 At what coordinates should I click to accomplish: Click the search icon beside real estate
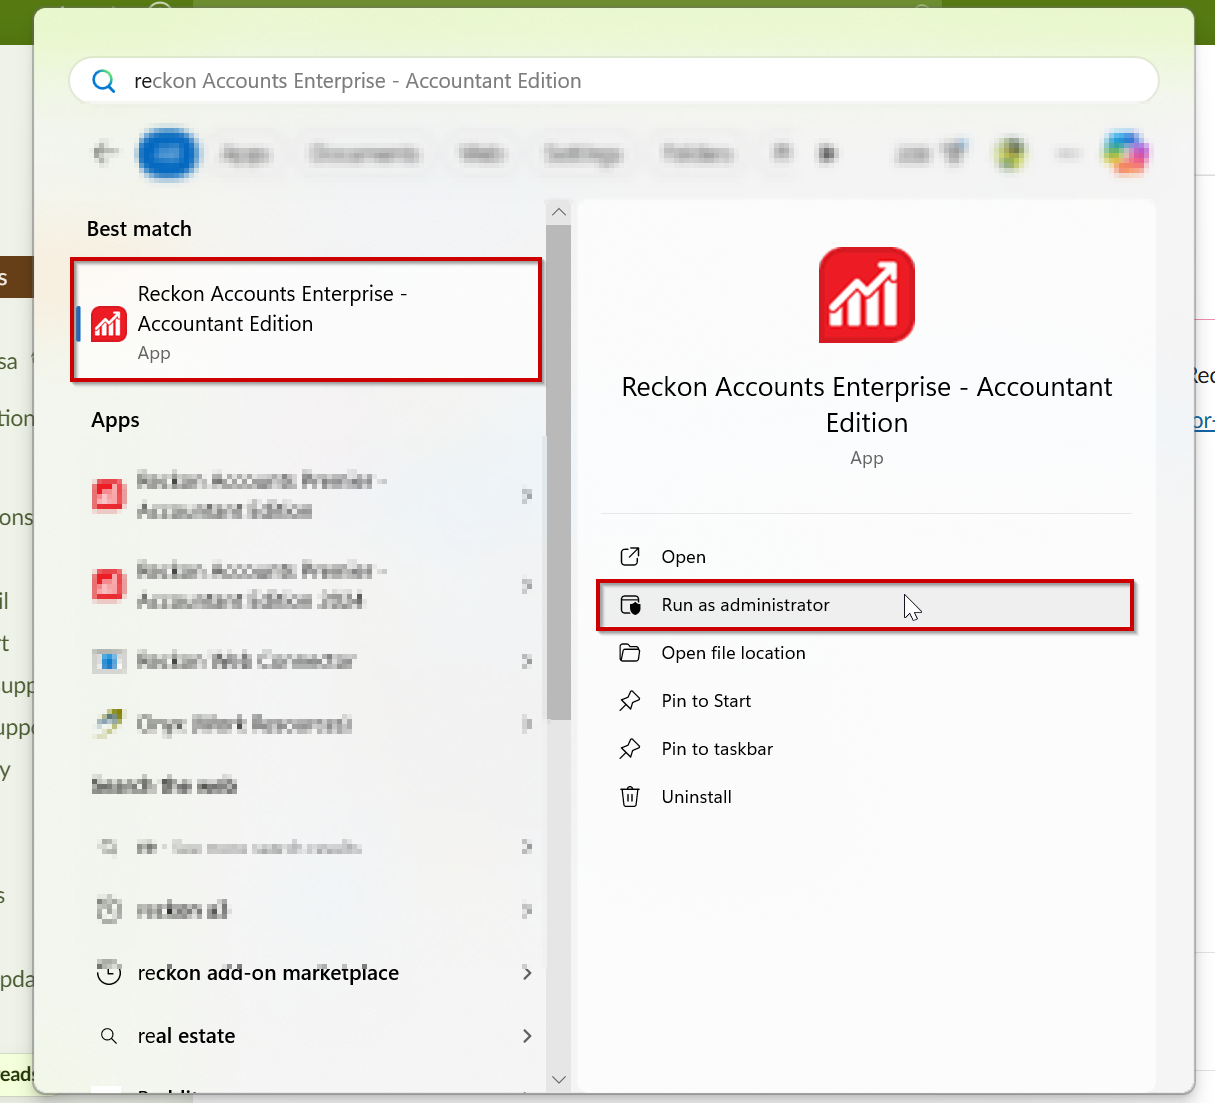tap(109, 1036)
